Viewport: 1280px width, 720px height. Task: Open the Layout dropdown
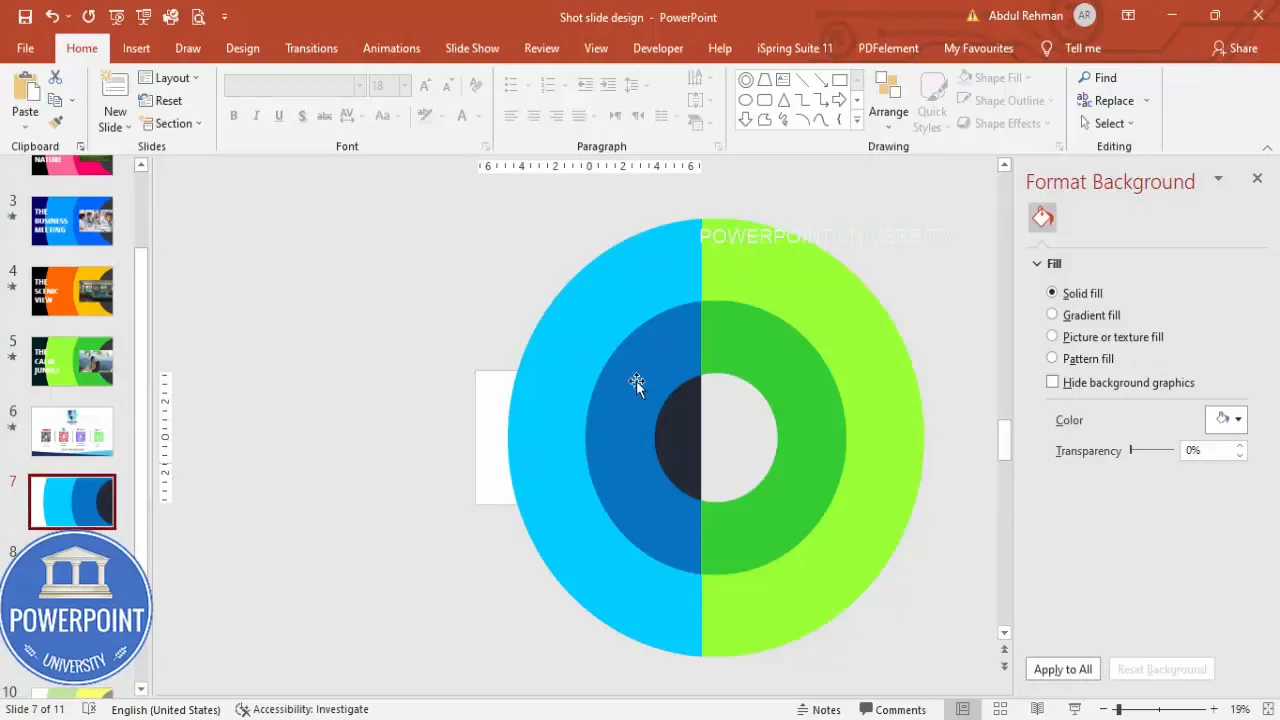pos(169,77)
